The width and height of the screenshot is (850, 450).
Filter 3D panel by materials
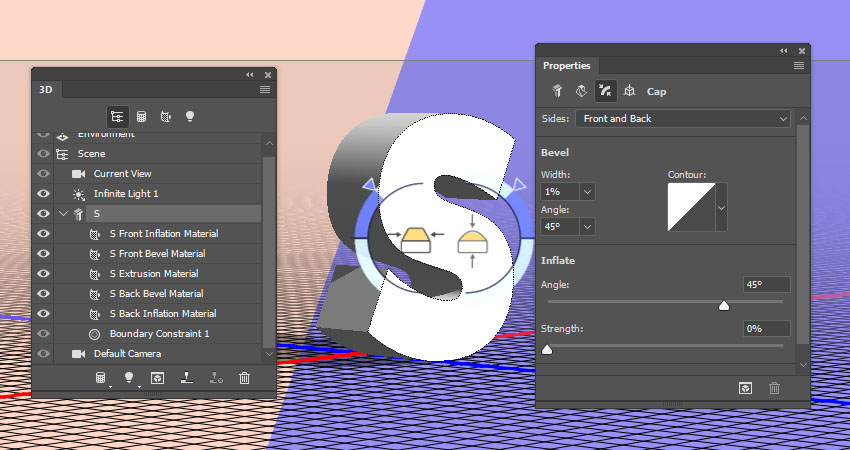pos(166,116)
